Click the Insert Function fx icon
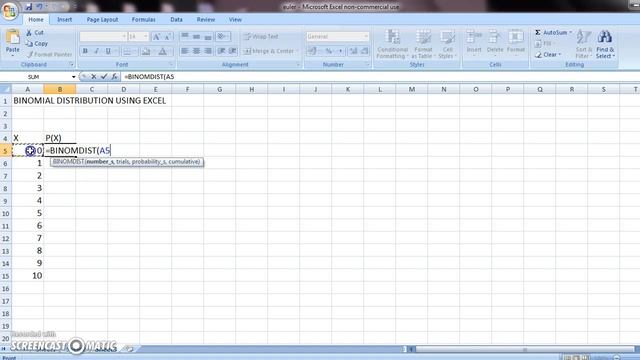Image resolution: width=640 pixels, height=360 pixels. pyautogui.click(x=114, y=76)
